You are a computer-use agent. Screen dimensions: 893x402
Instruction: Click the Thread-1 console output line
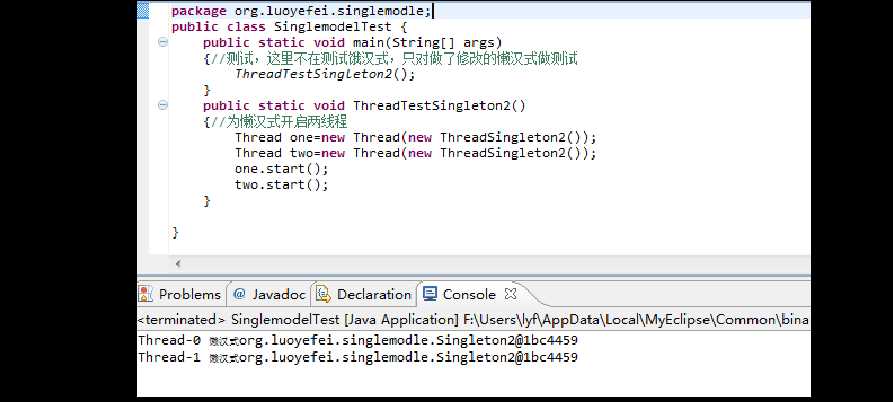(358, 357)
